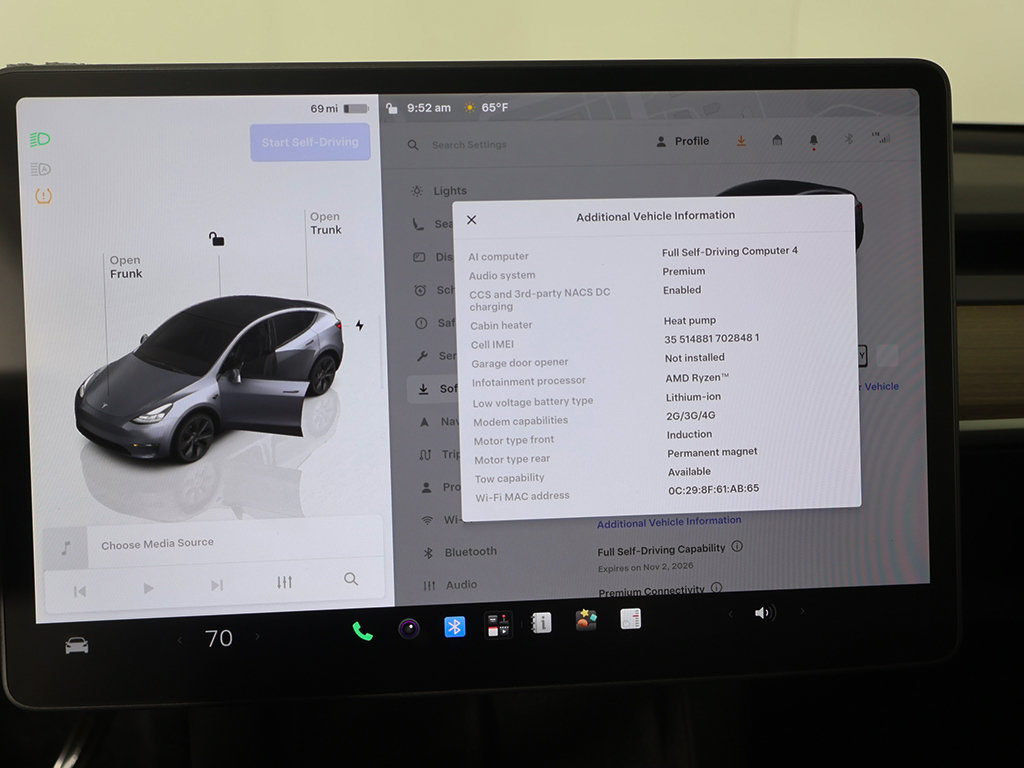Tap the 3D car model image

pos(210,379)
